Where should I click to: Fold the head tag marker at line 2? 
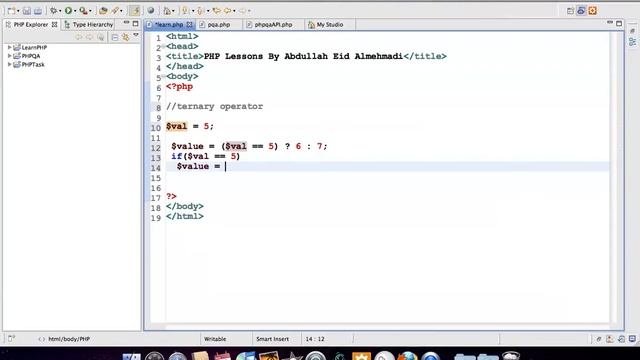(x=164, y=46)
